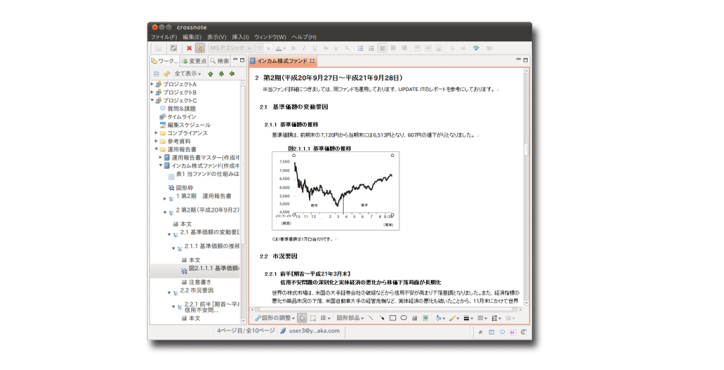724x370 pixels.
Task: Open the ファイル(F) menu
Action: pos(164,37)
